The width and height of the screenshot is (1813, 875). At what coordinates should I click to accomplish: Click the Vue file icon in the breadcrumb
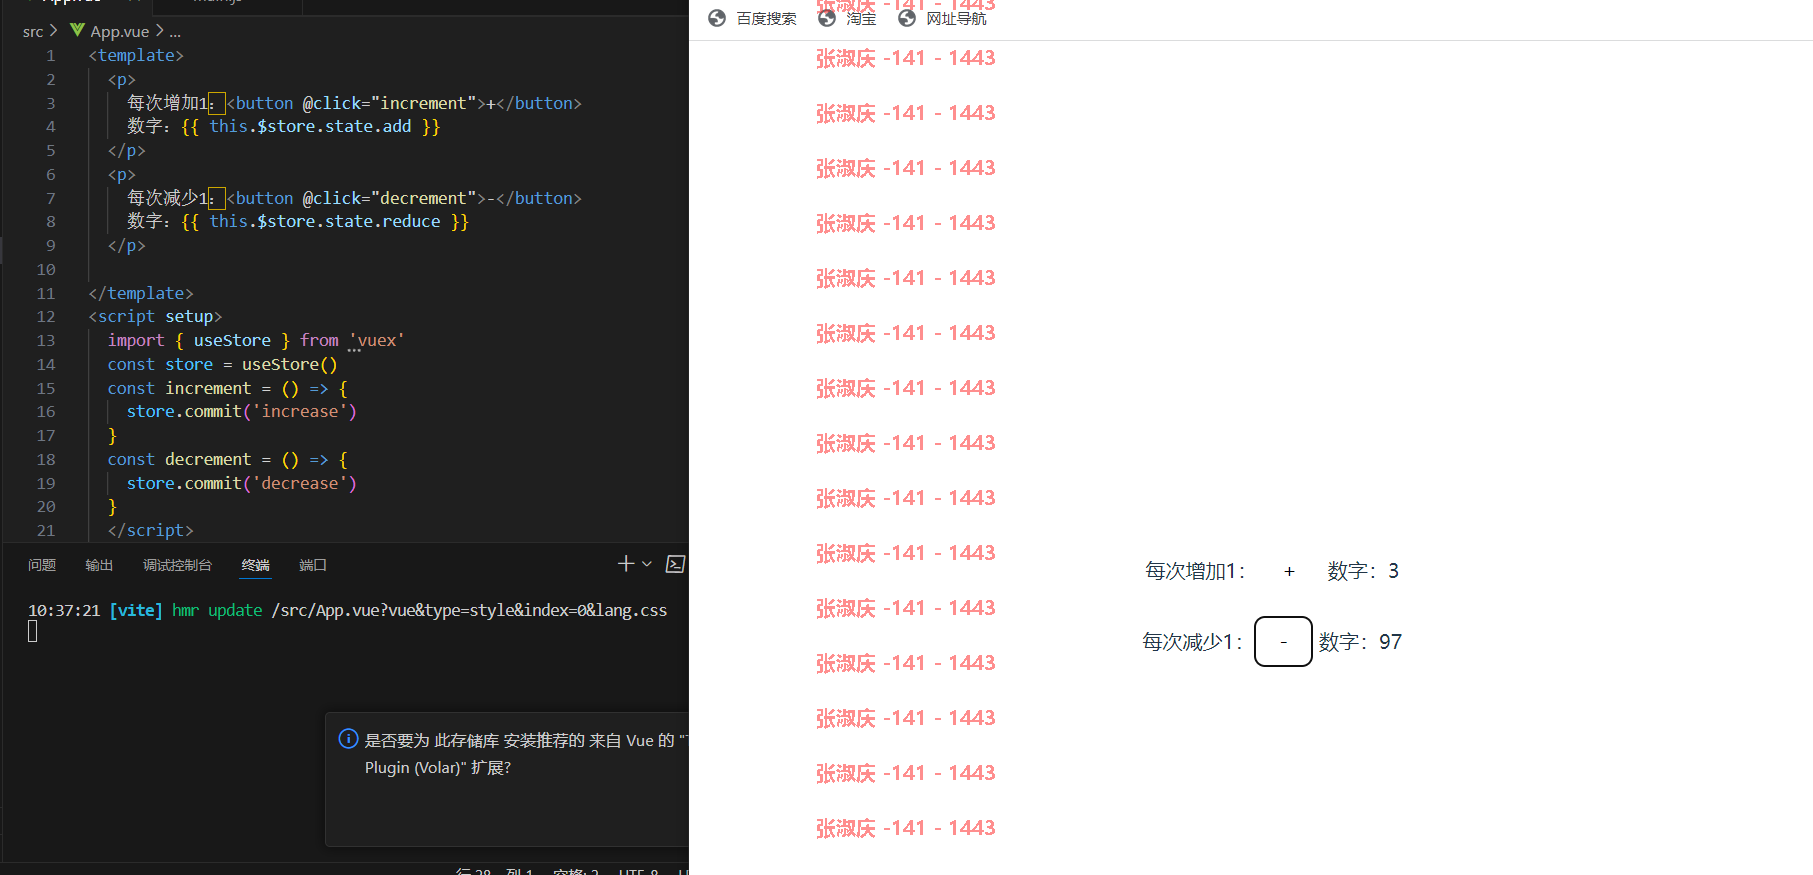coord(77,30)
